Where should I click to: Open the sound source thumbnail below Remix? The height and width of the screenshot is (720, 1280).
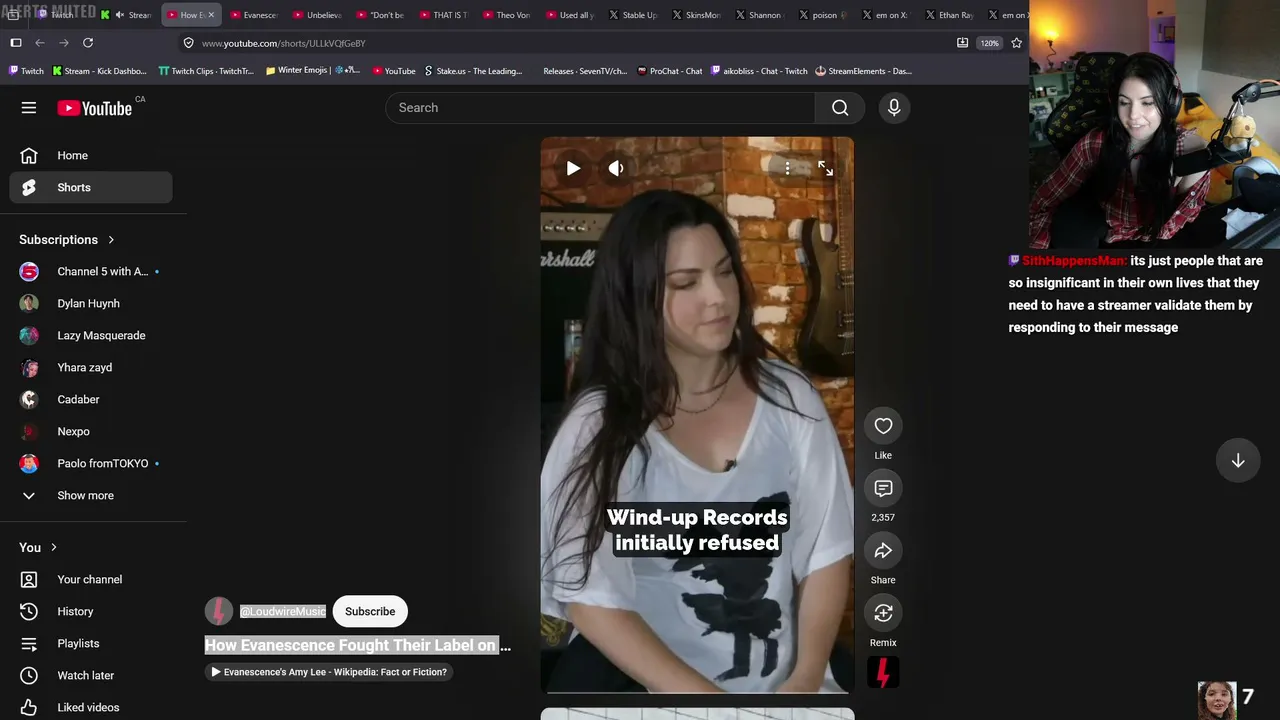coord(883,672)
